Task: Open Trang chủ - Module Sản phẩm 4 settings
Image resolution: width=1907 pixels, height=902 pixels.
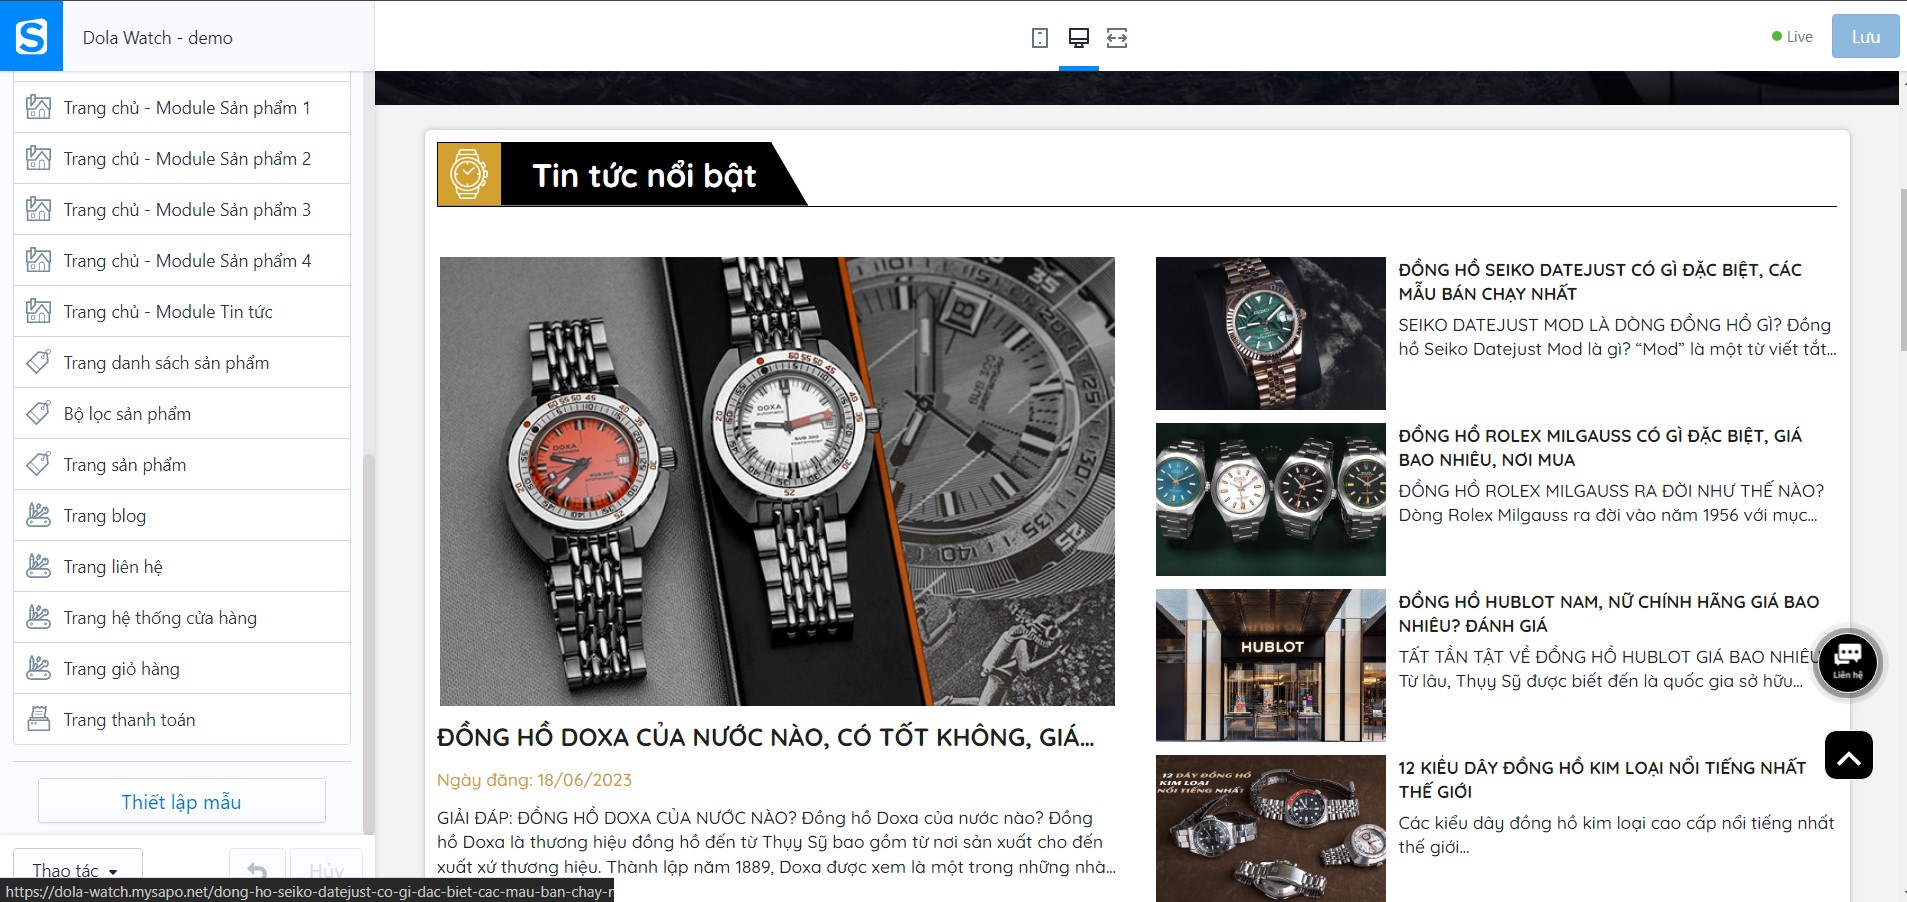Action: pos(182,260)
